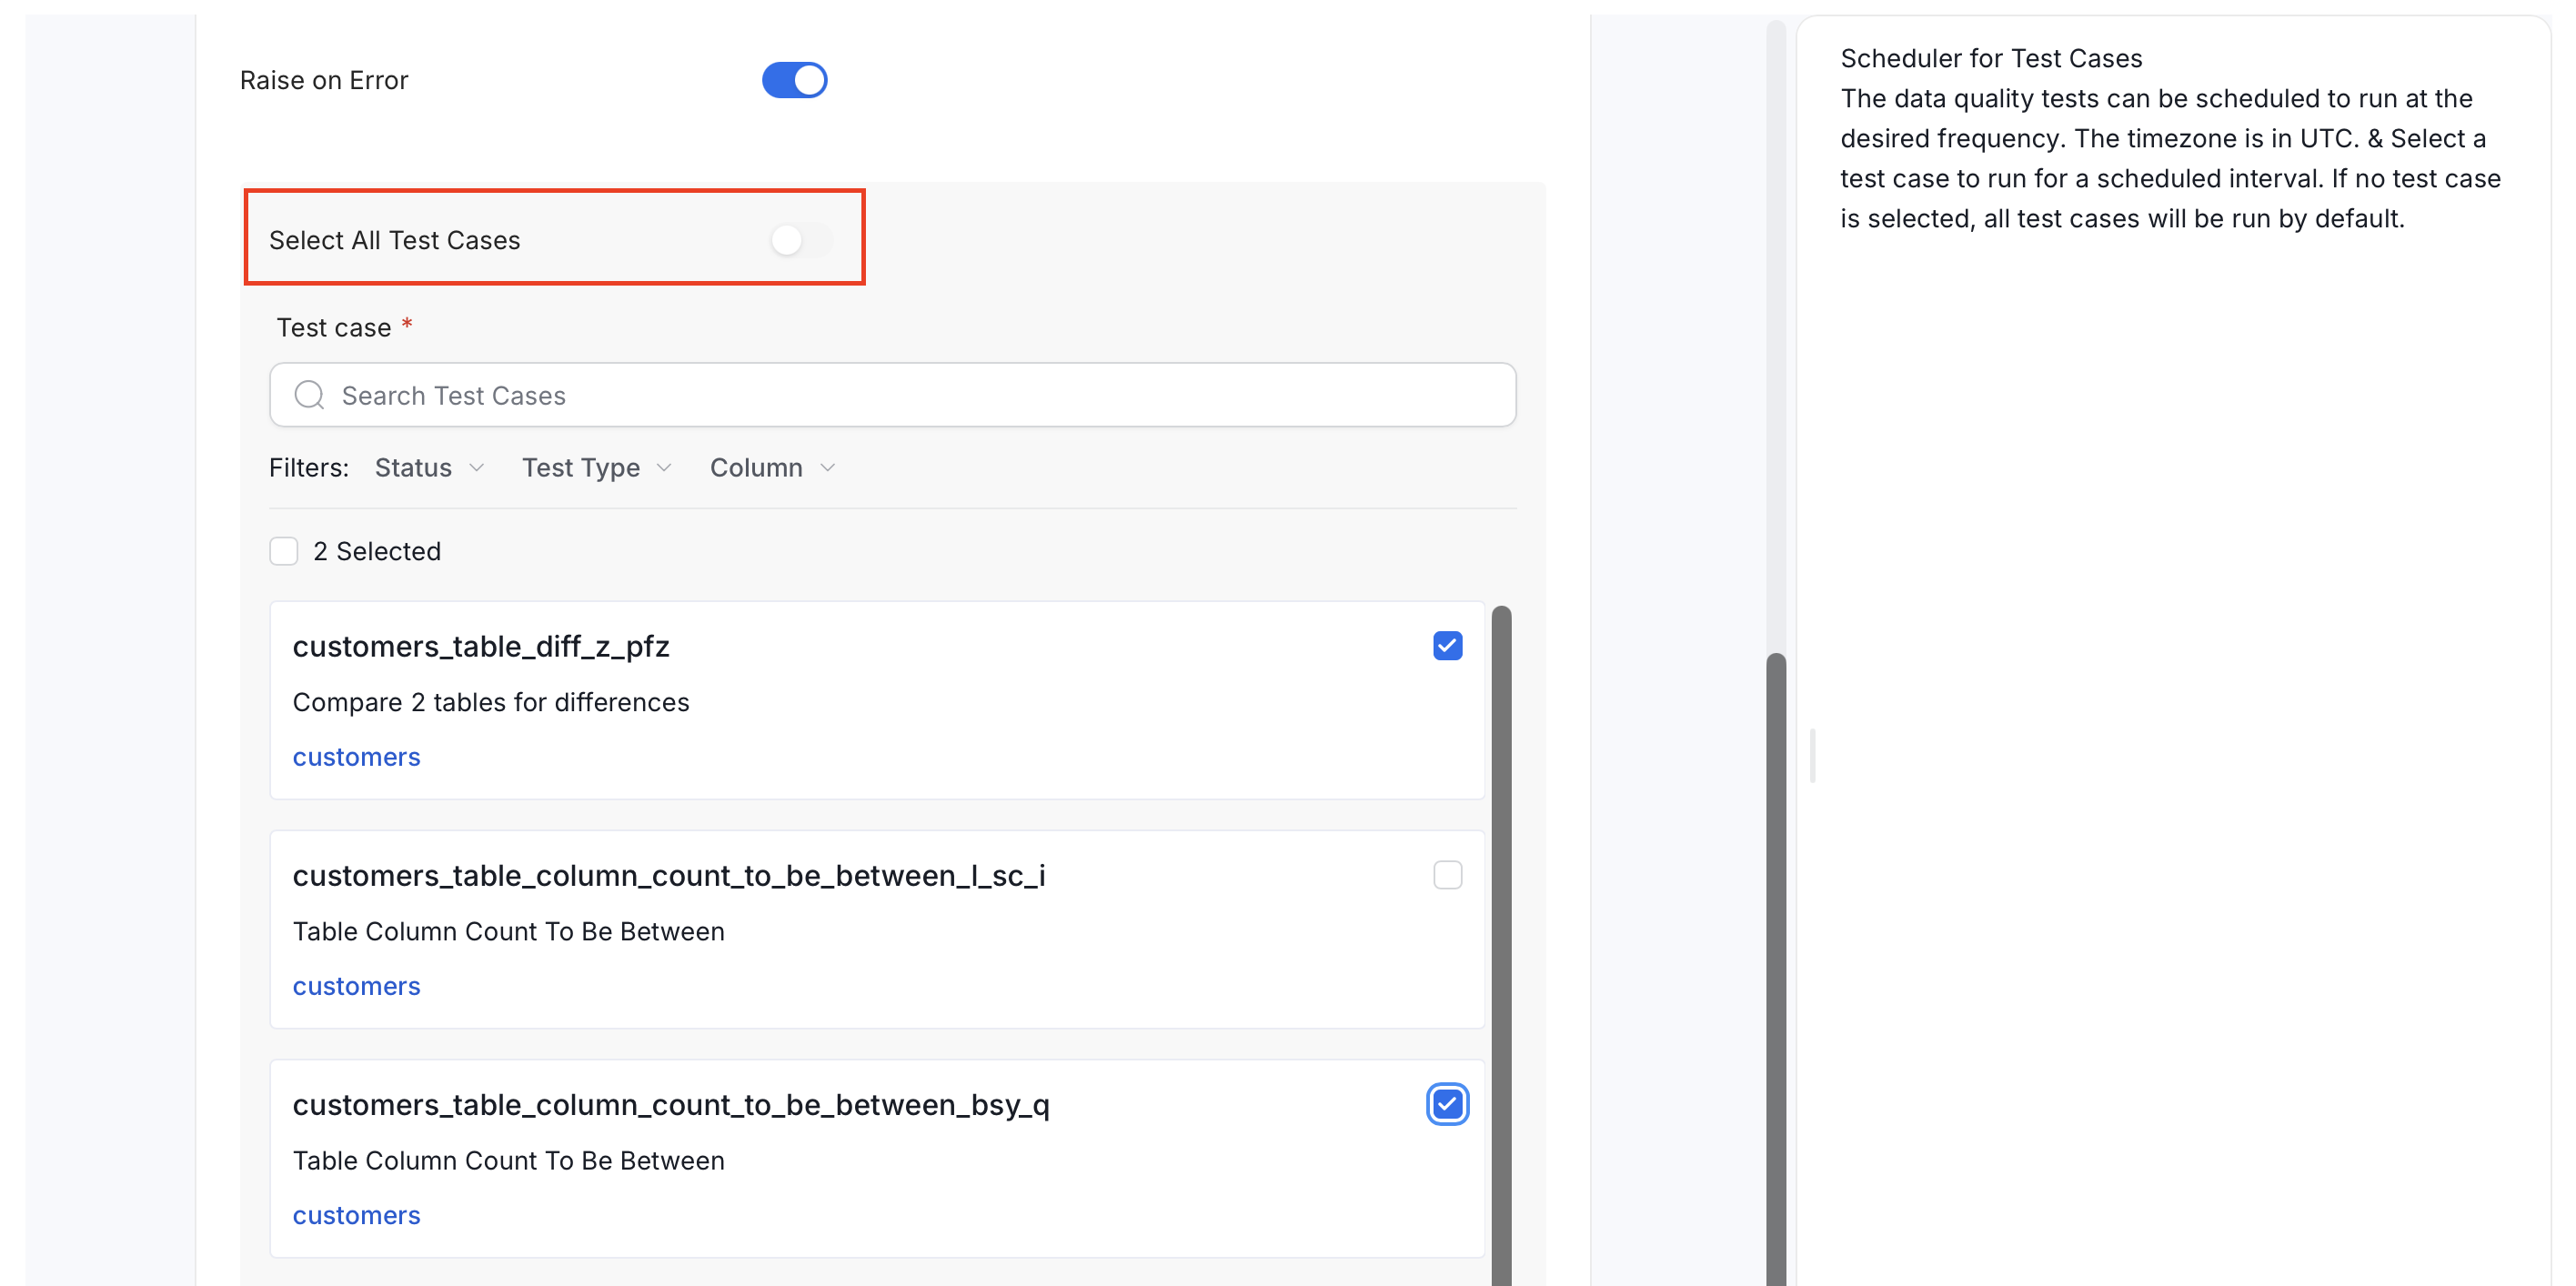
Task: Click the test case list scrollbar
Action: [x=1501, y=945]
